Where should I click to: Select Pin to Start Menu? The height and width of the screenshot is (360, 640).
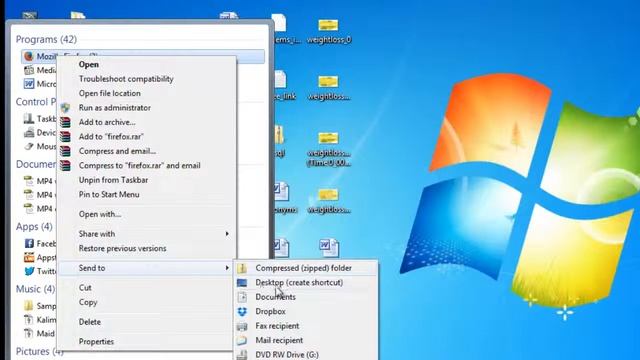coord(109,195)
